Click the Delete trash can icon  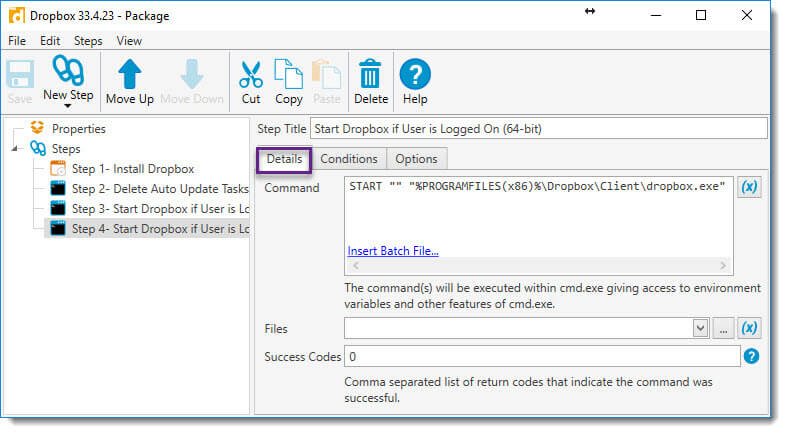[x=370, y=74]
